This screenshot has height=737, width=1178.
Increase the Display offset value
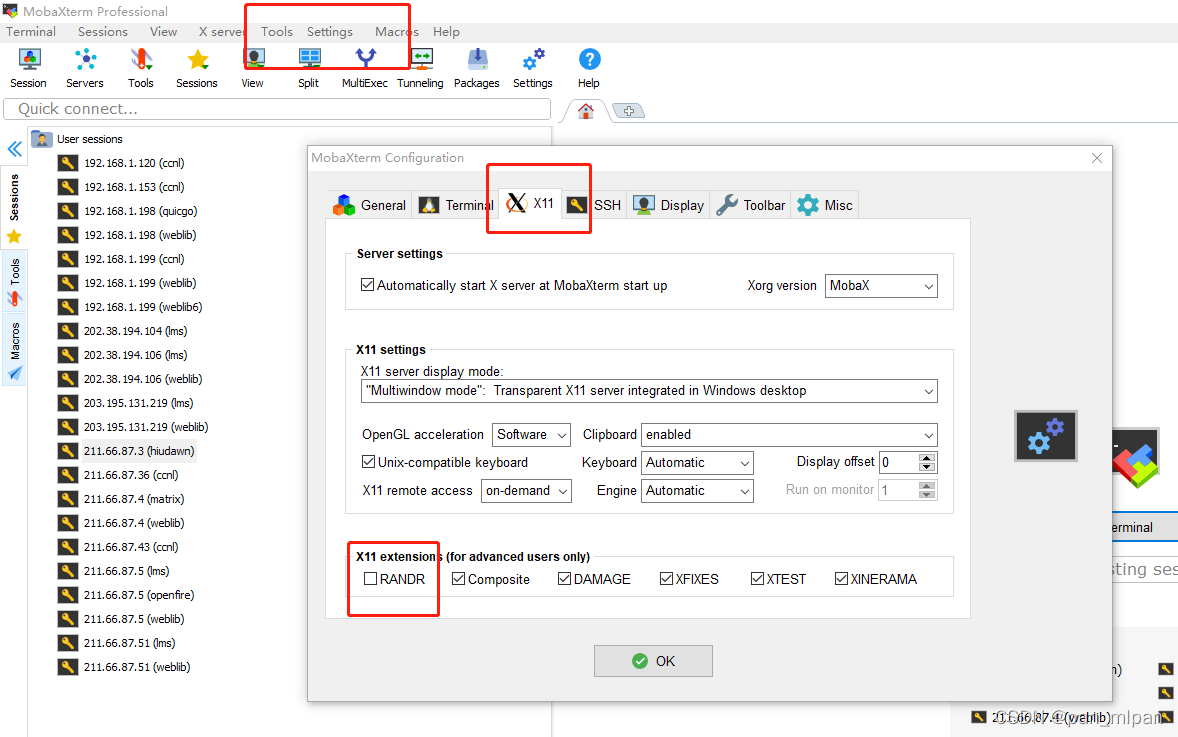pyautogui.click(x=927, y=458)
